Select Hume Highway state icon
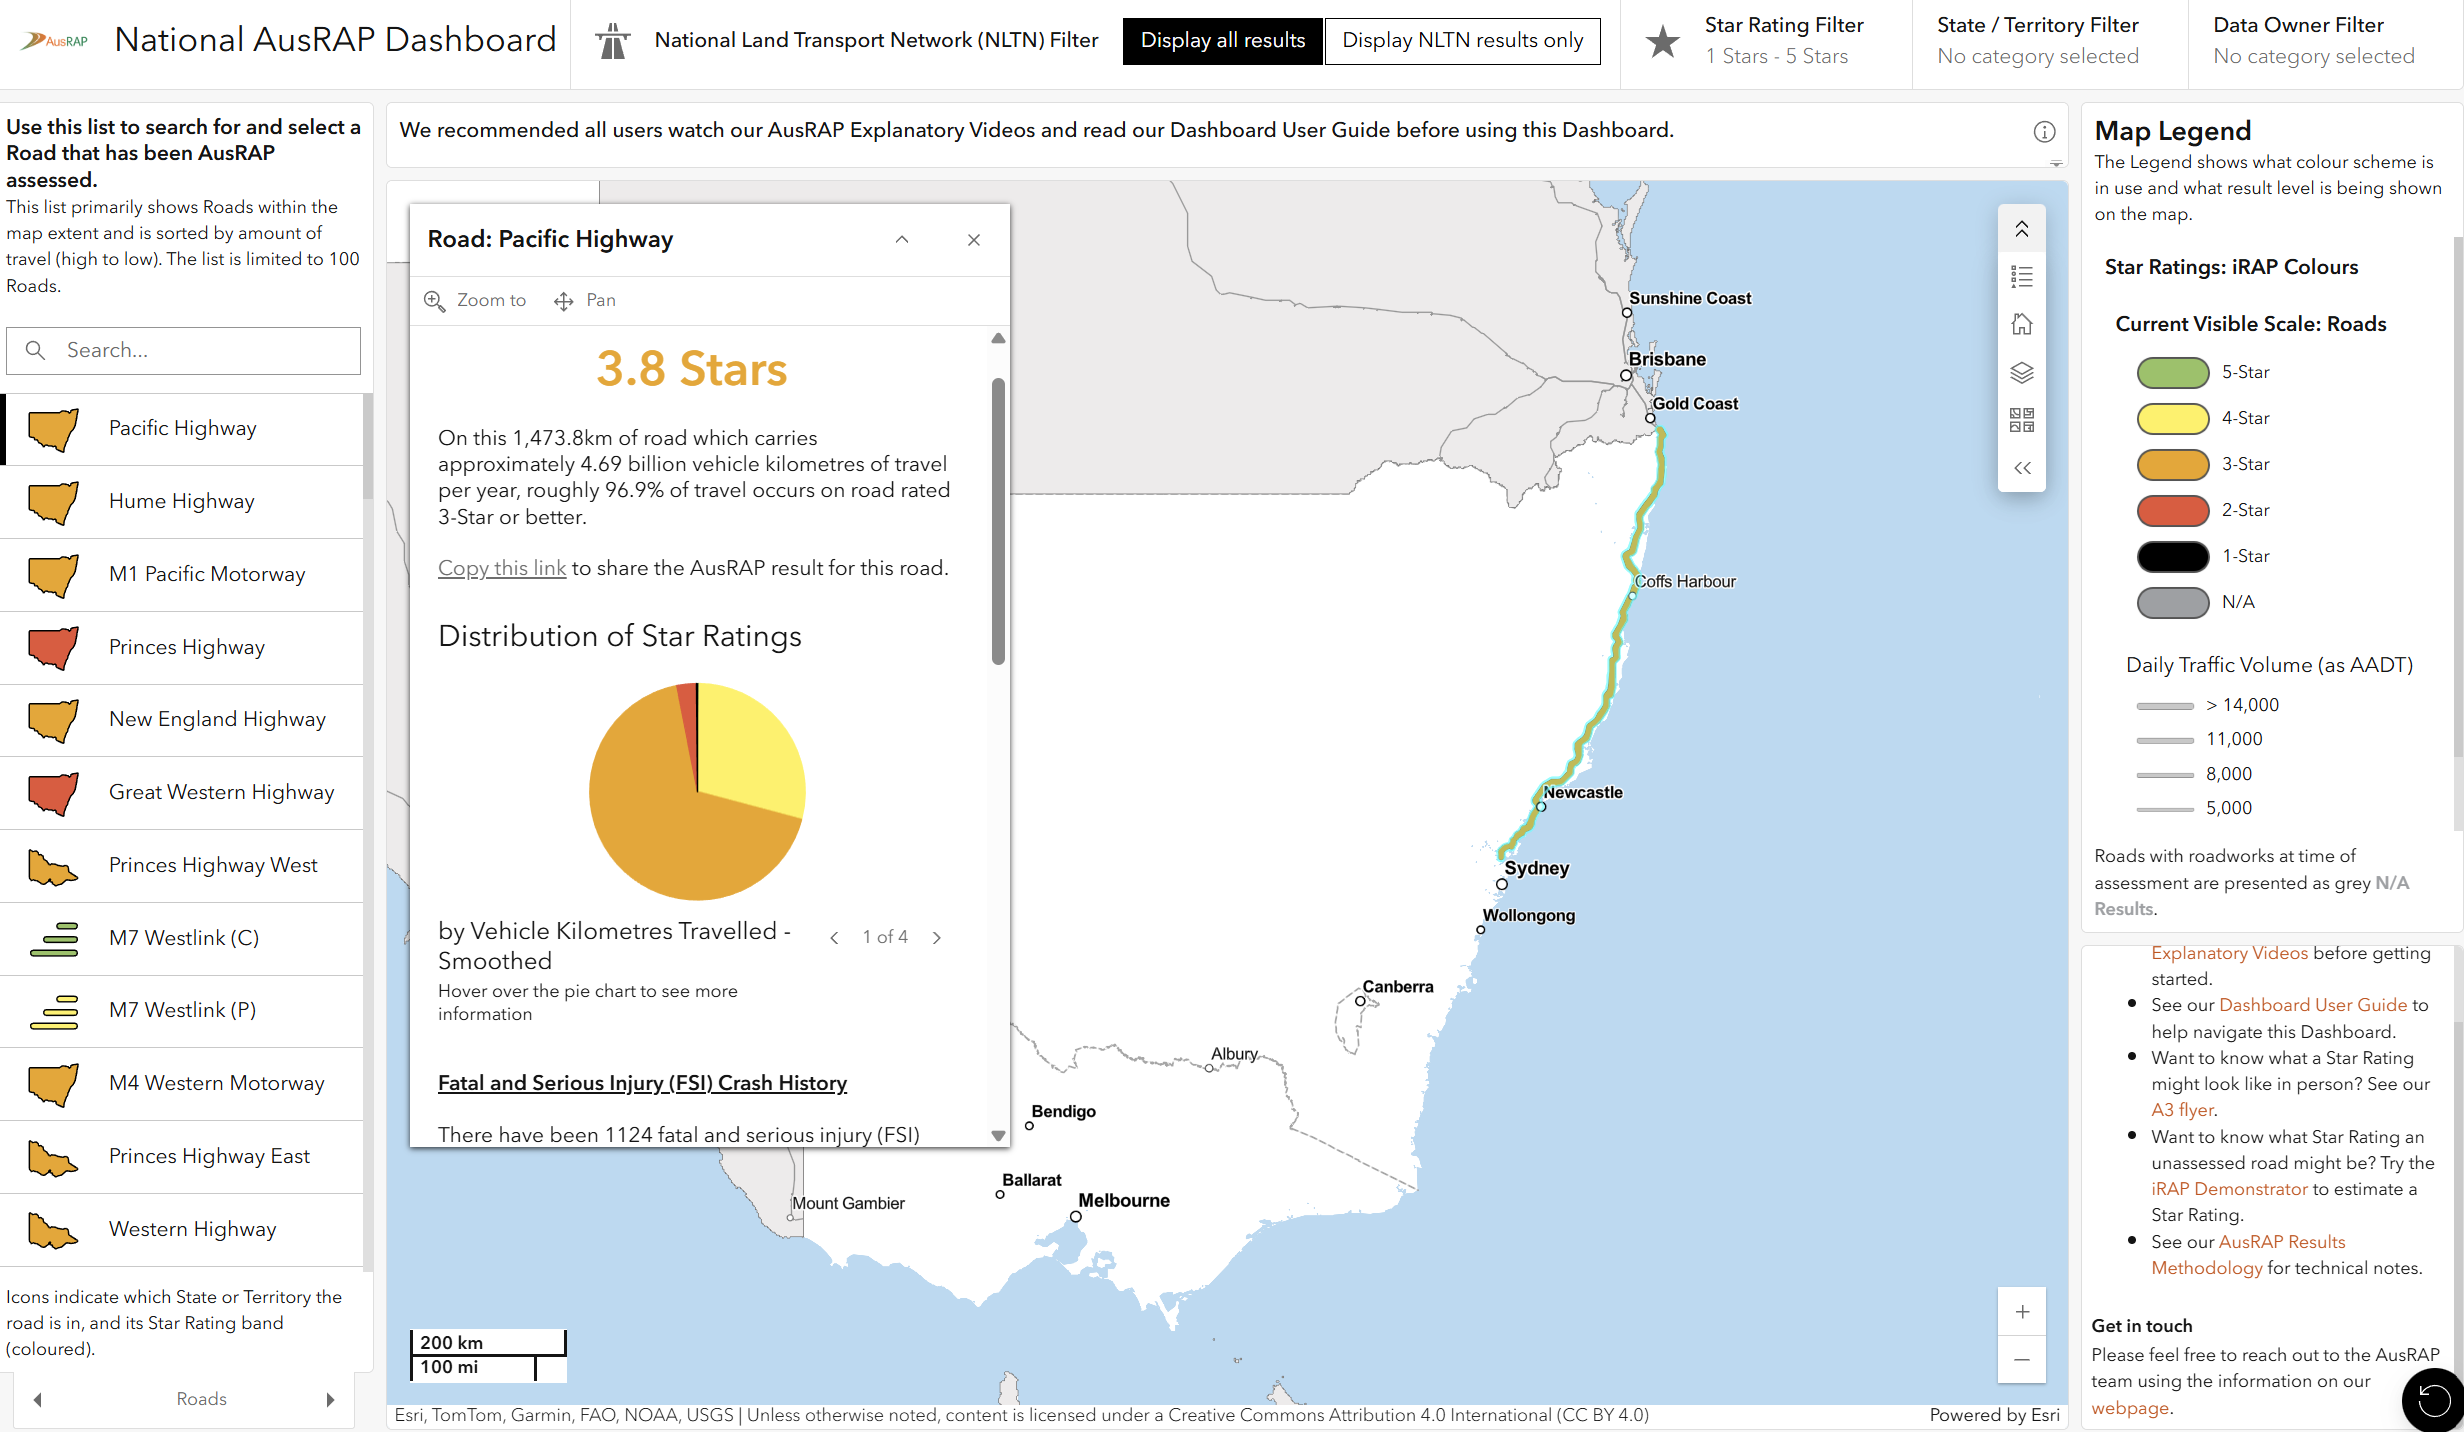The width and height of the screenshot is (2464, 1432). pyautogui.click(x=53, y=502)
